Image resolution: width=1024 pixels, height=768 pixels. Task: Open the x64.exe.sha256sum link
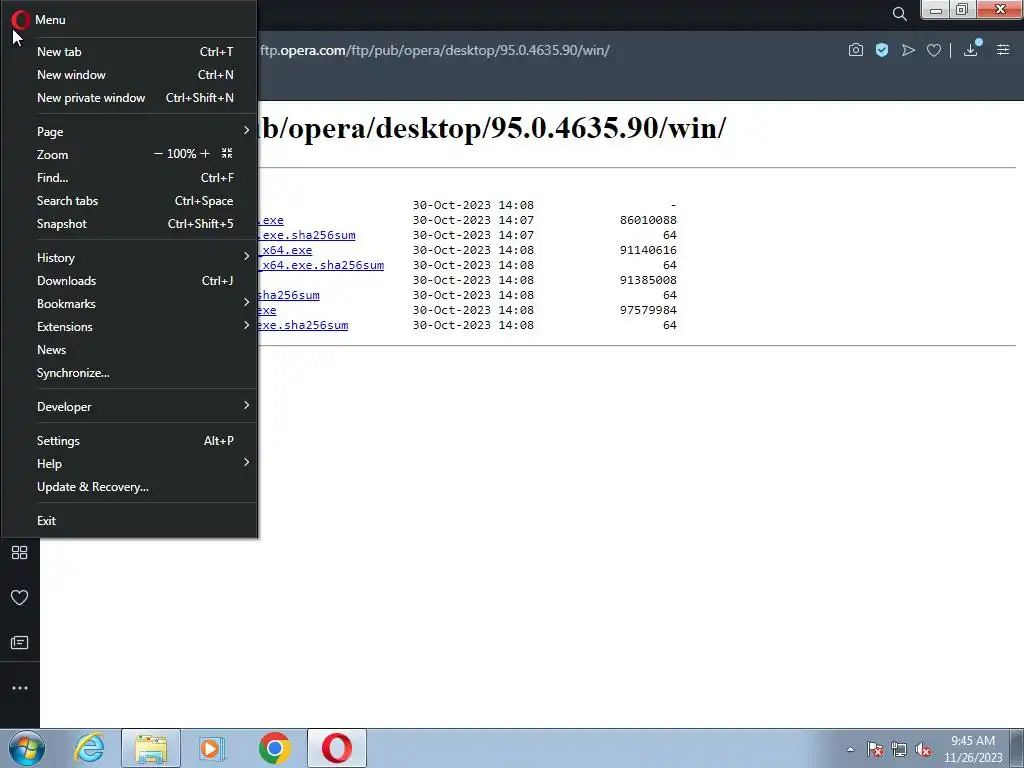[321, 265]
